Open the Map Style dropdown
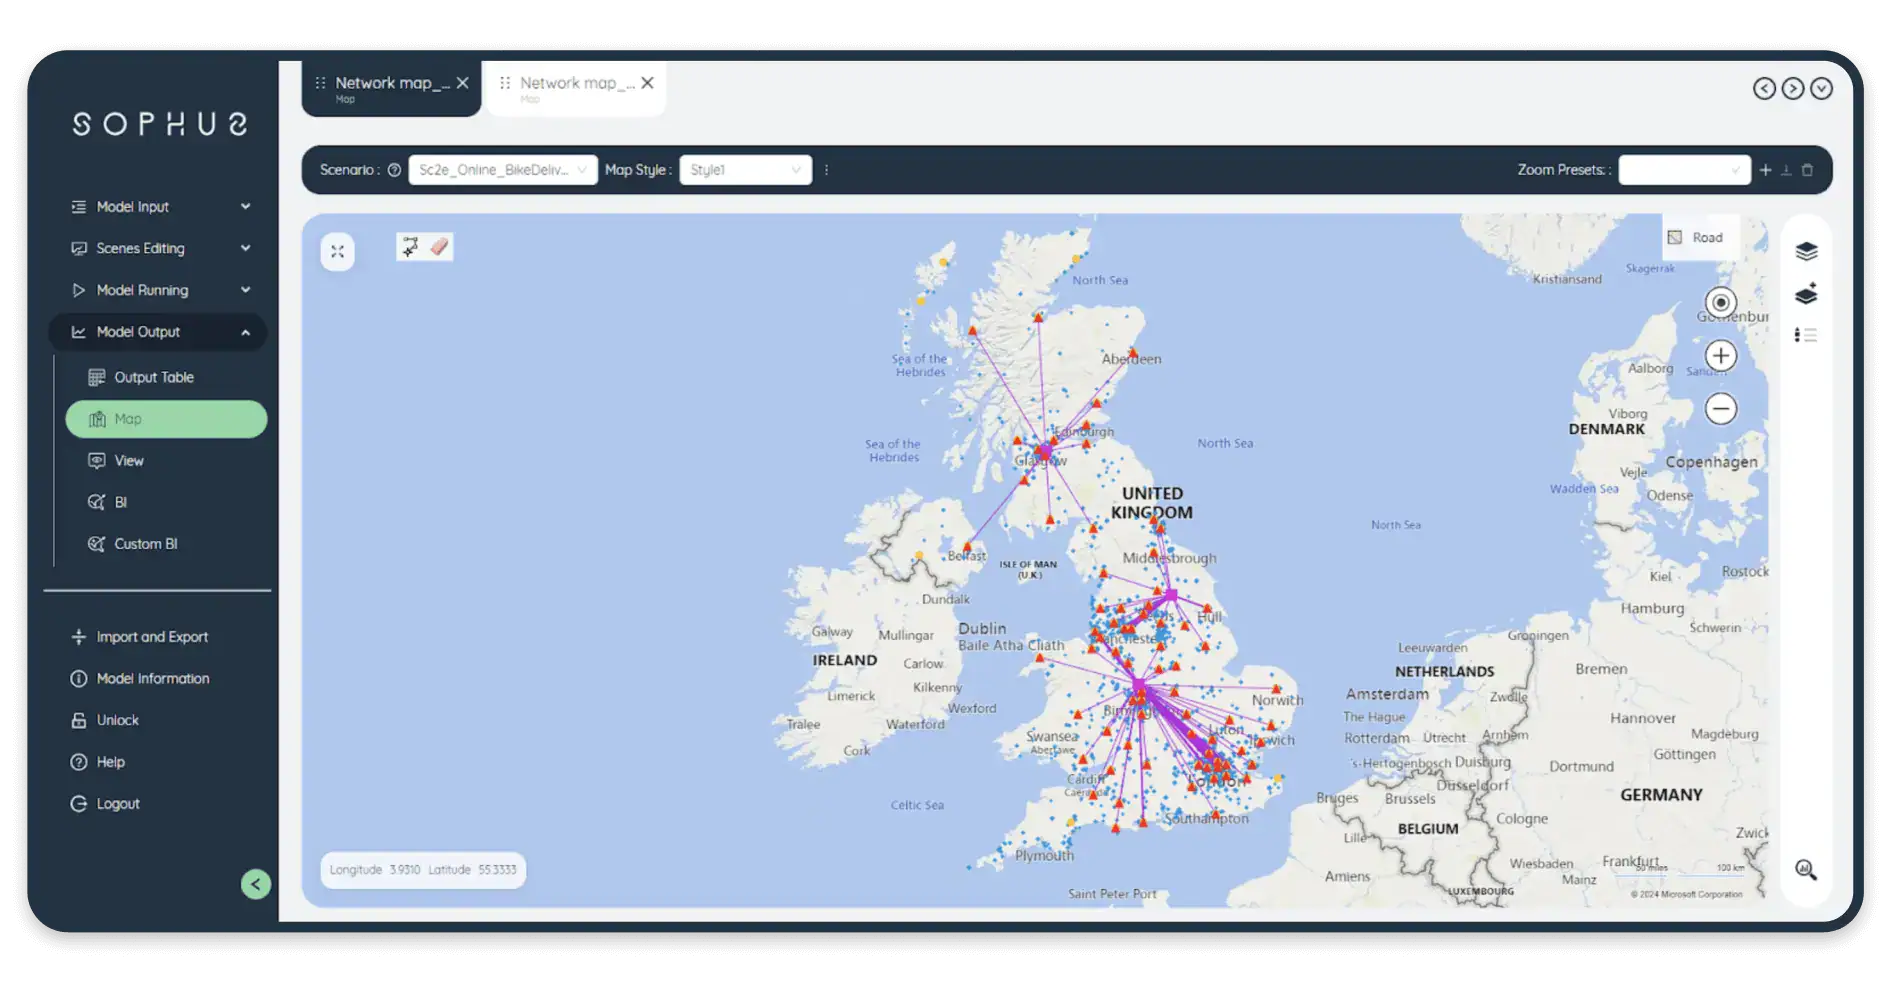1892x983 pixels. 746,170
